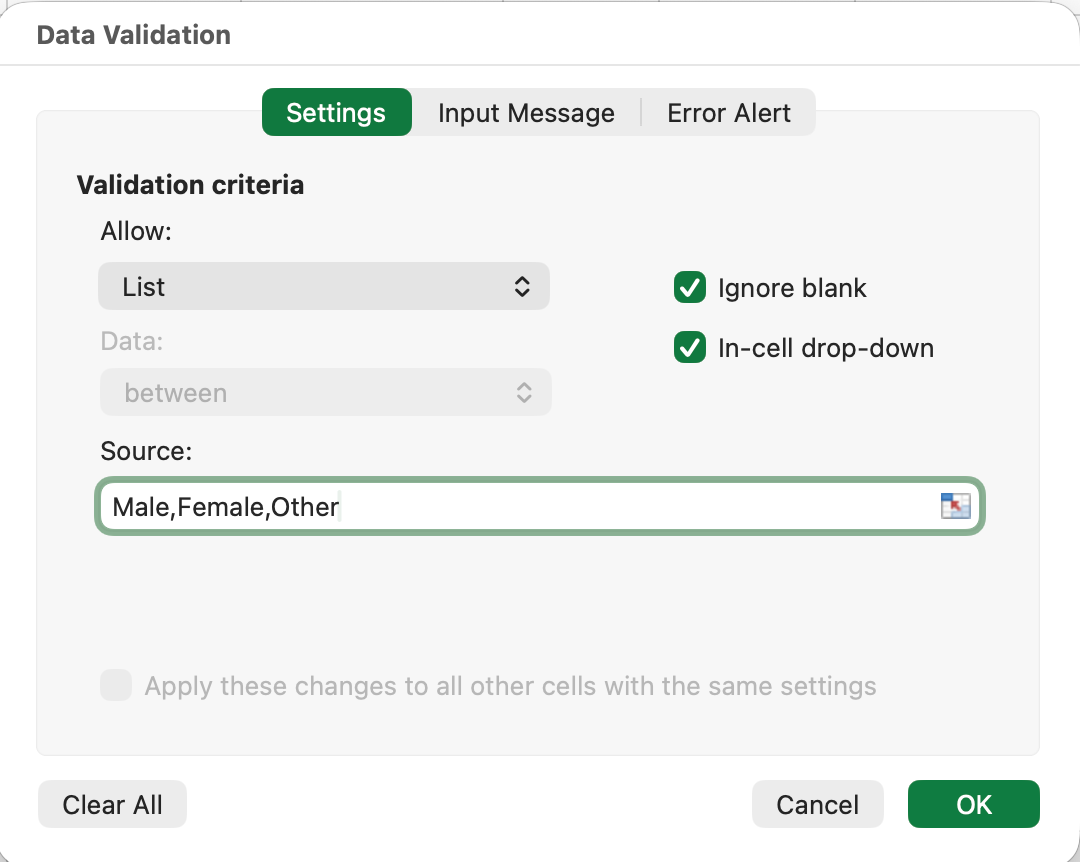Confirm validation with the OK button
The image size is (1080, 862).
(x=973, y=805)
